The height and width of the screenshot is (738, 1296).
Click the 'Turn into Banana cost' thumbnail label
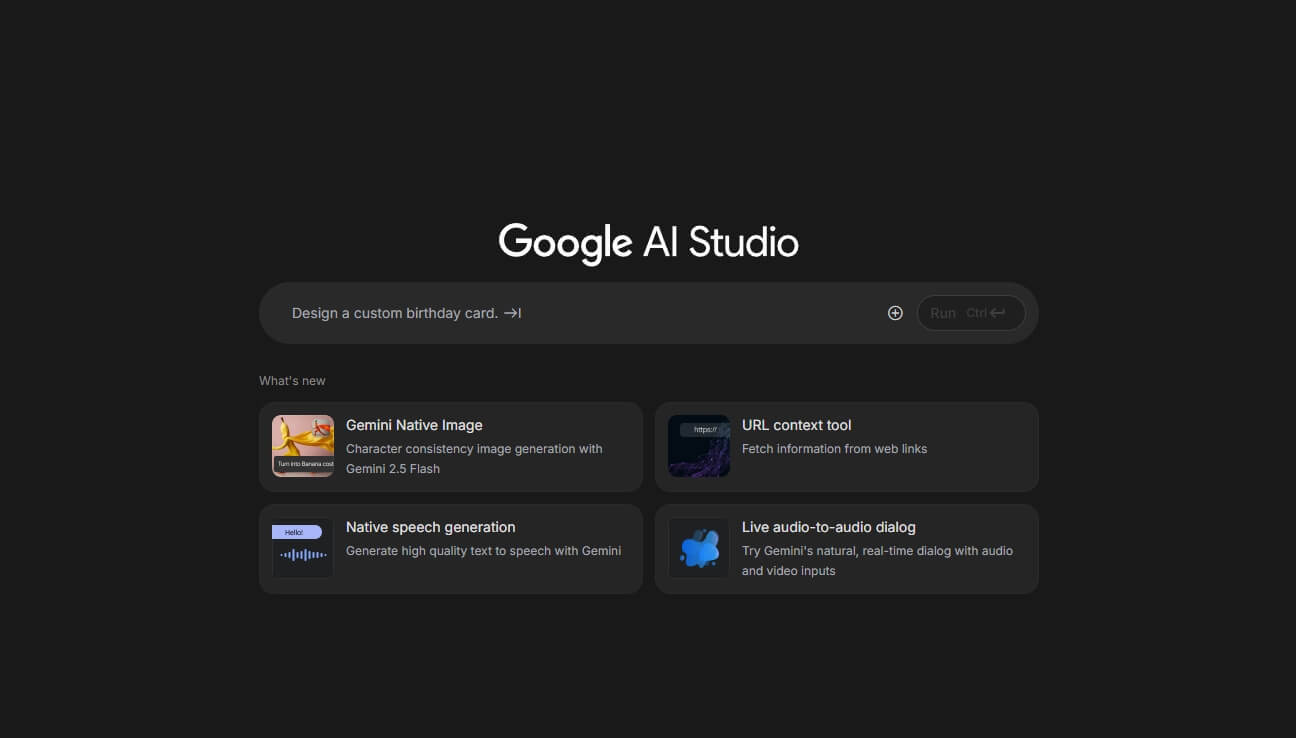pyautogui.click(x=303, y=464)
